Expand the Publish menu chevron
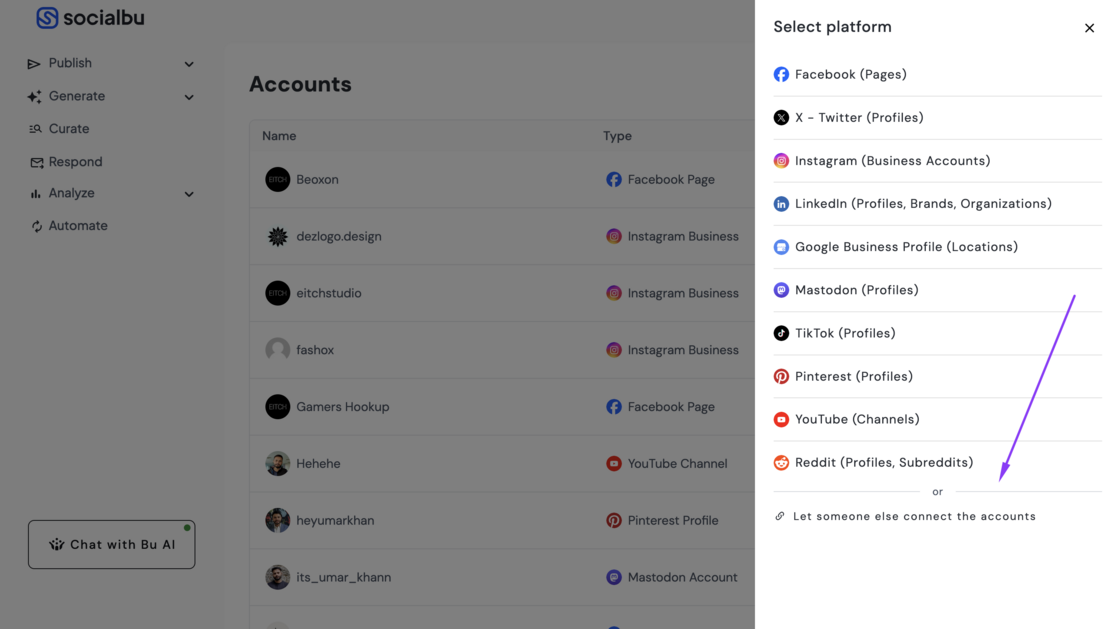The width and height of the screenshot is (1120, 629). pyautogui.click(x=189, y=64)
